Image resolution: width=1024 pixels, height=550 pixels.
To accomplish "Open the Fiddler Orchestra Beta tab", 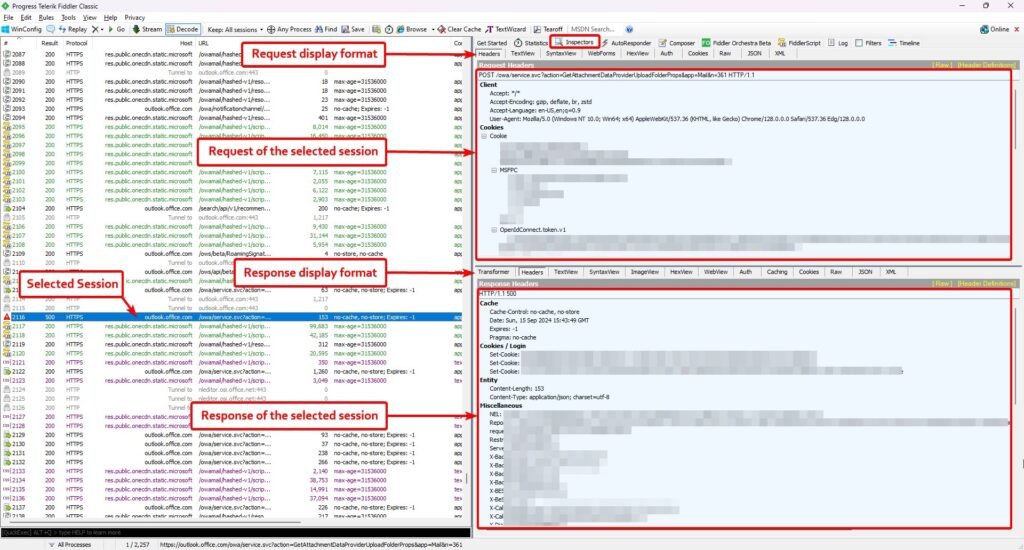I will pos(737,43).
